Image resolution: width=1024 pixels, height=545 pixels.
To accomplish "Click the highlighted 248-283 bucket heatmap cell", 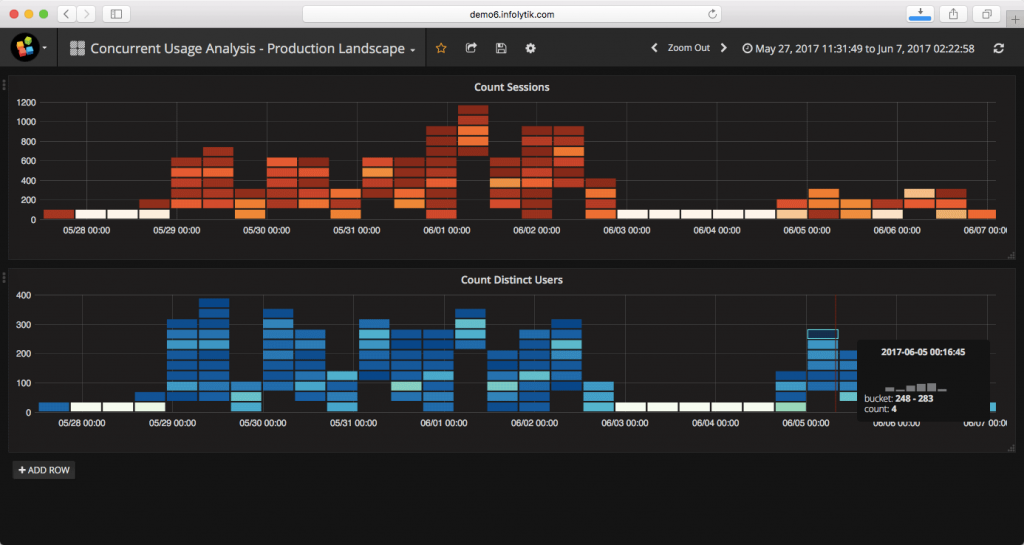I will point(823,334).
